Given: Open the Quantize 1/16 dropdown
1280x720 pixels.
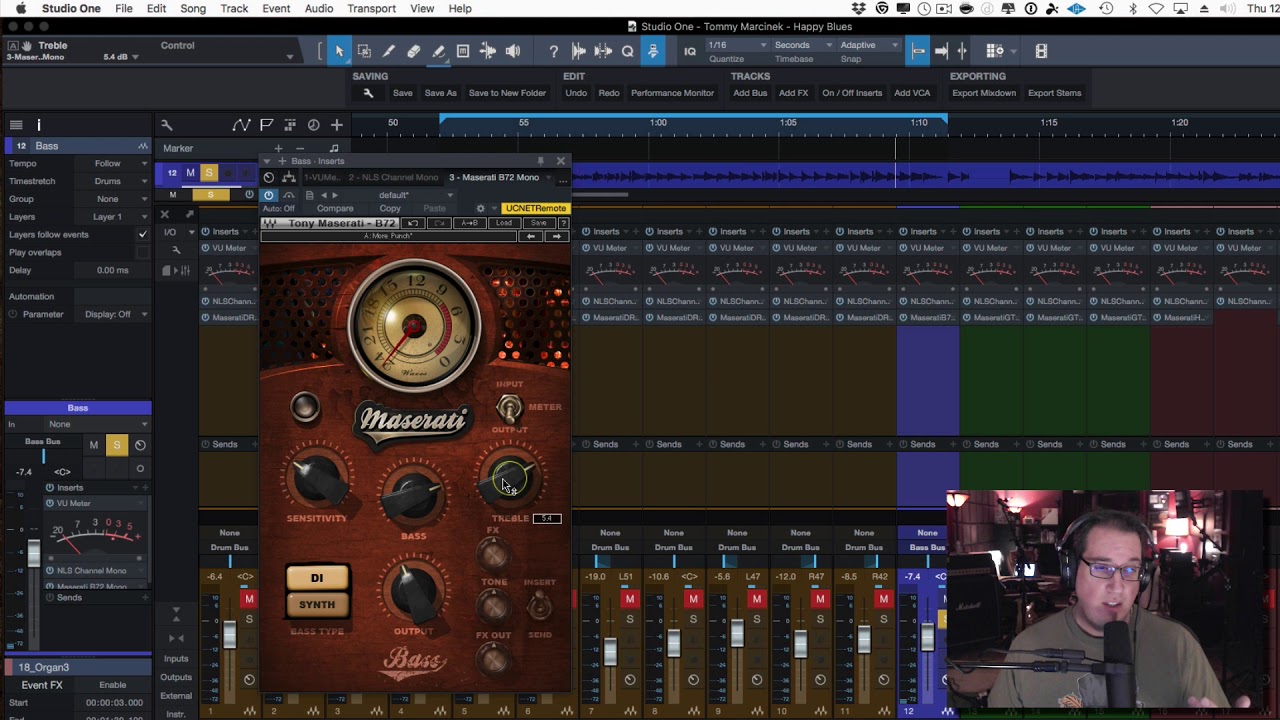Looking at the screenshot, I should click(x=737, y=45).
